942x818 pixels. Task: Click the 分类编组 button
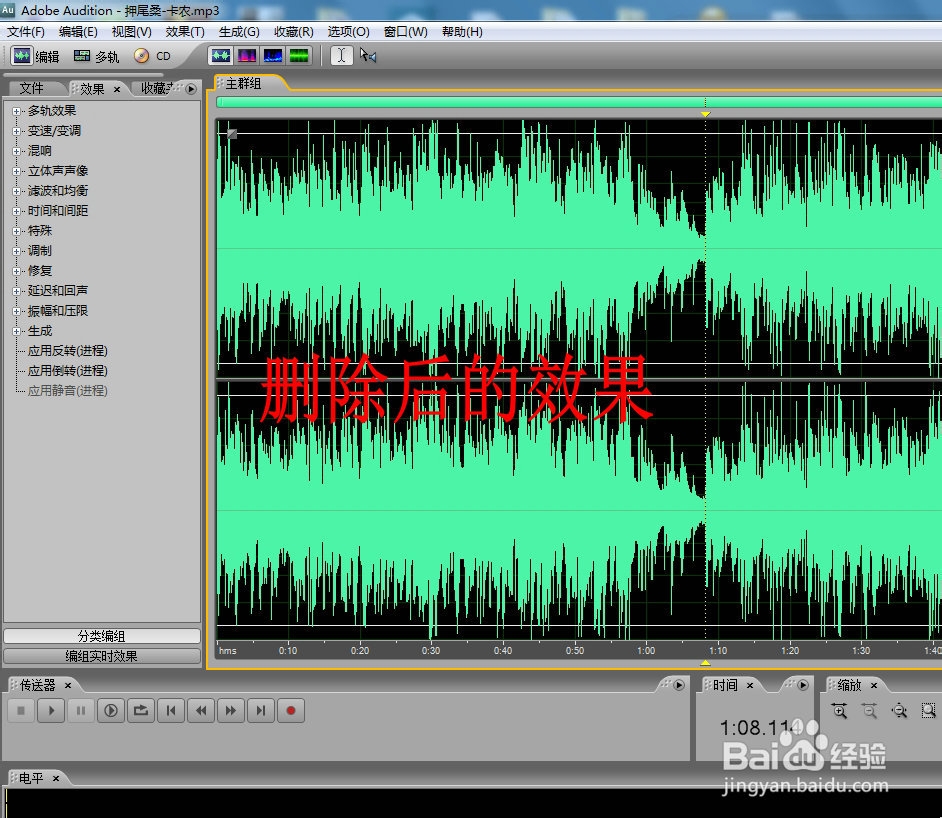102,636
